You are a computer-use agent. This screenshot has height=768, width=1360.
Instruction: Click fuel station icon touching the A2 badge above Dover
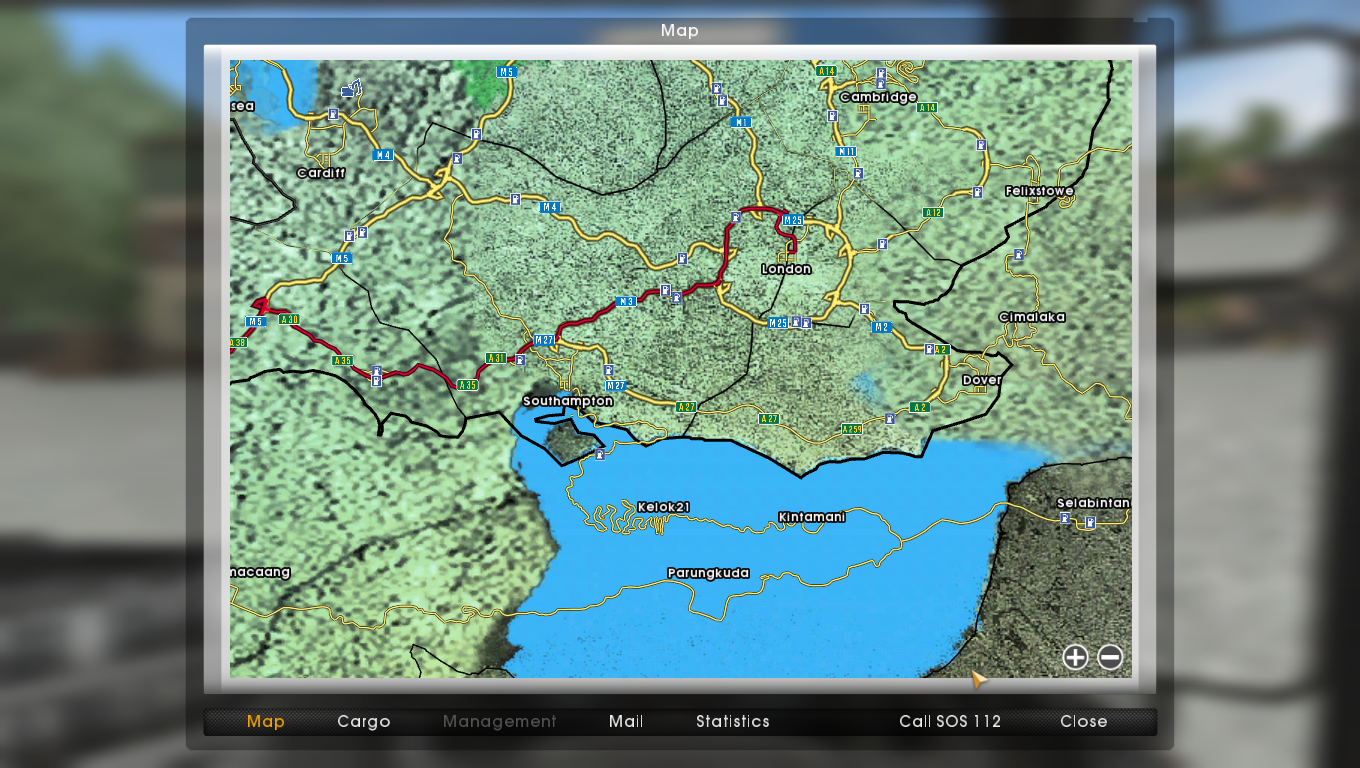[929, 349]
